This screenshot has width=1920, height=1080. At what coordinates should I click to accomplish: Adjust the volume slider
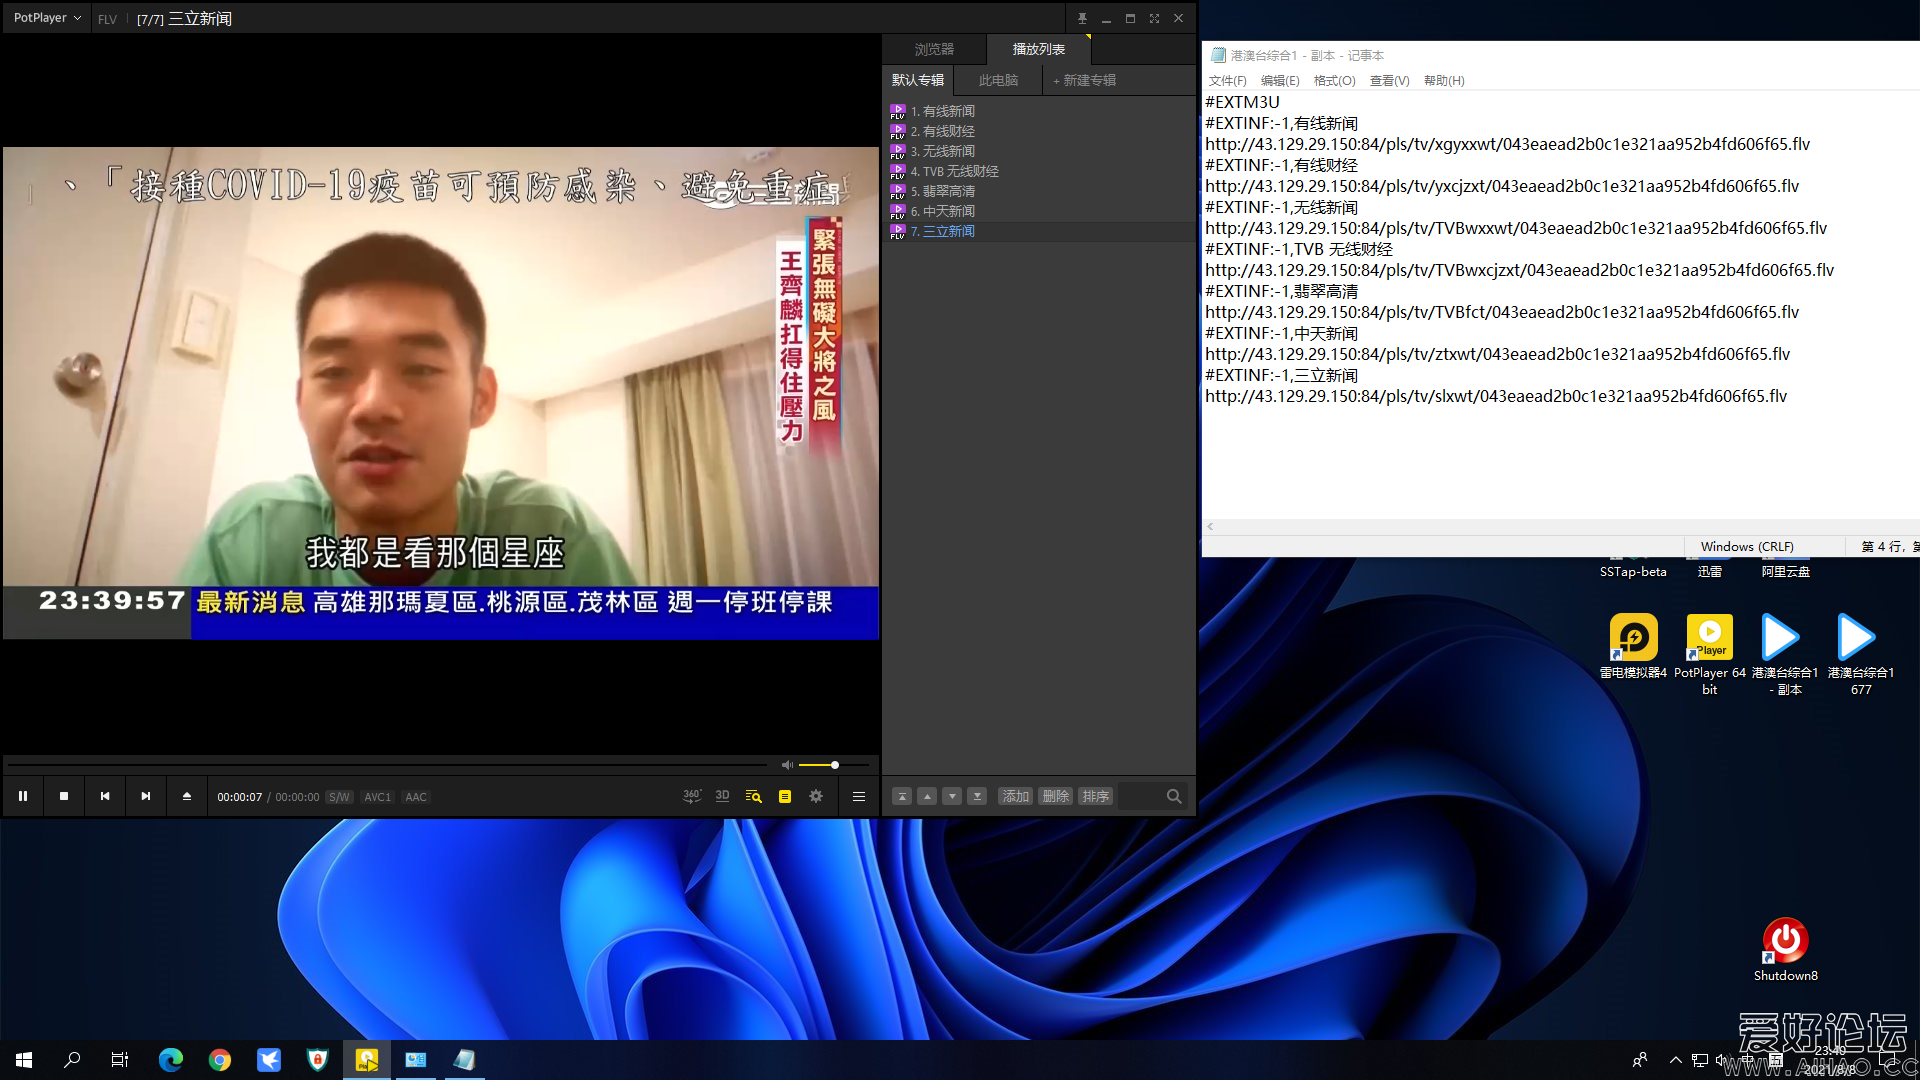tap(834, 765)
